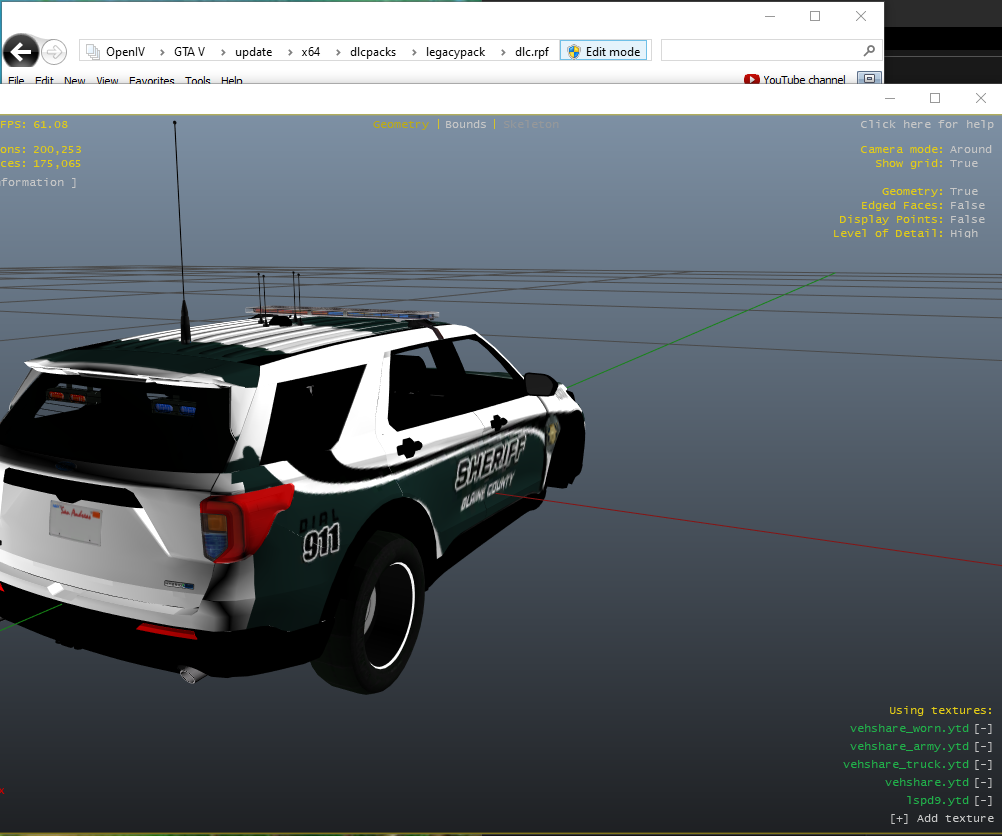Open the Tools menu
This screenshot has width=1002, height=836.
tap(197, 80)
